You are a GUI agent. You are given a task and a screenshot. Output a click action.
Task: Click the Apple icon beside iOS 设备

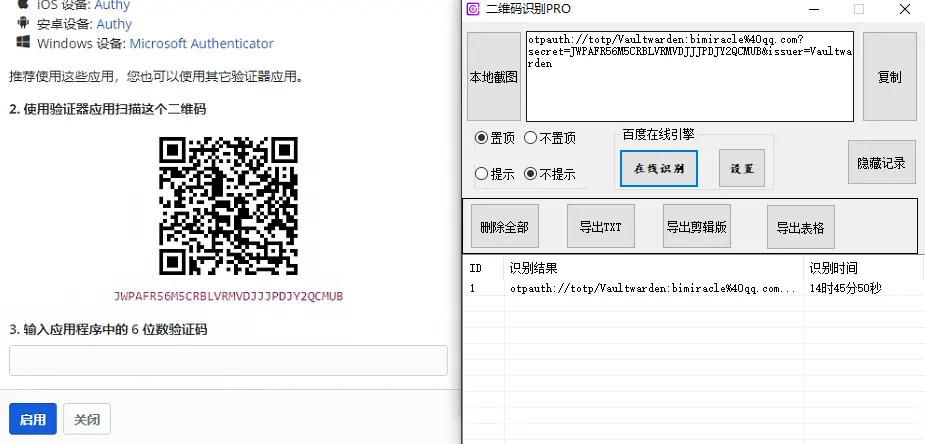tap(23, 4)
